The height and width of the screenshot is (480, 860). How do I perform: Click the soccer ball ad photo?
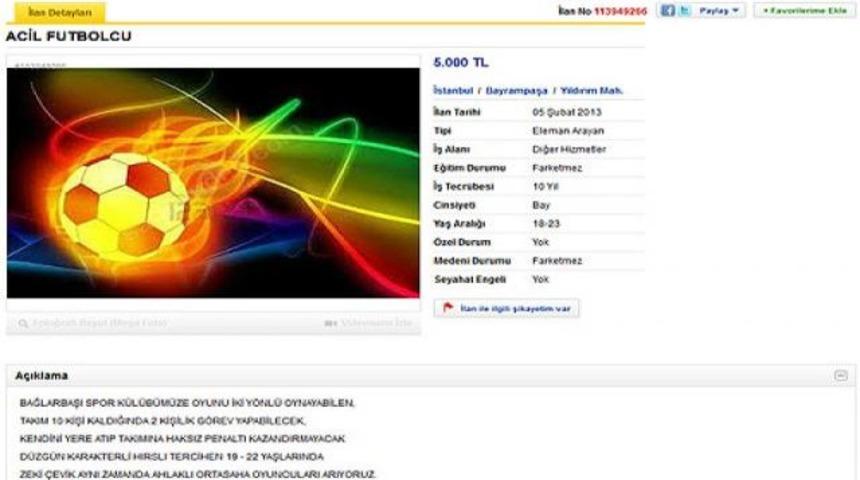coord(212,182)
